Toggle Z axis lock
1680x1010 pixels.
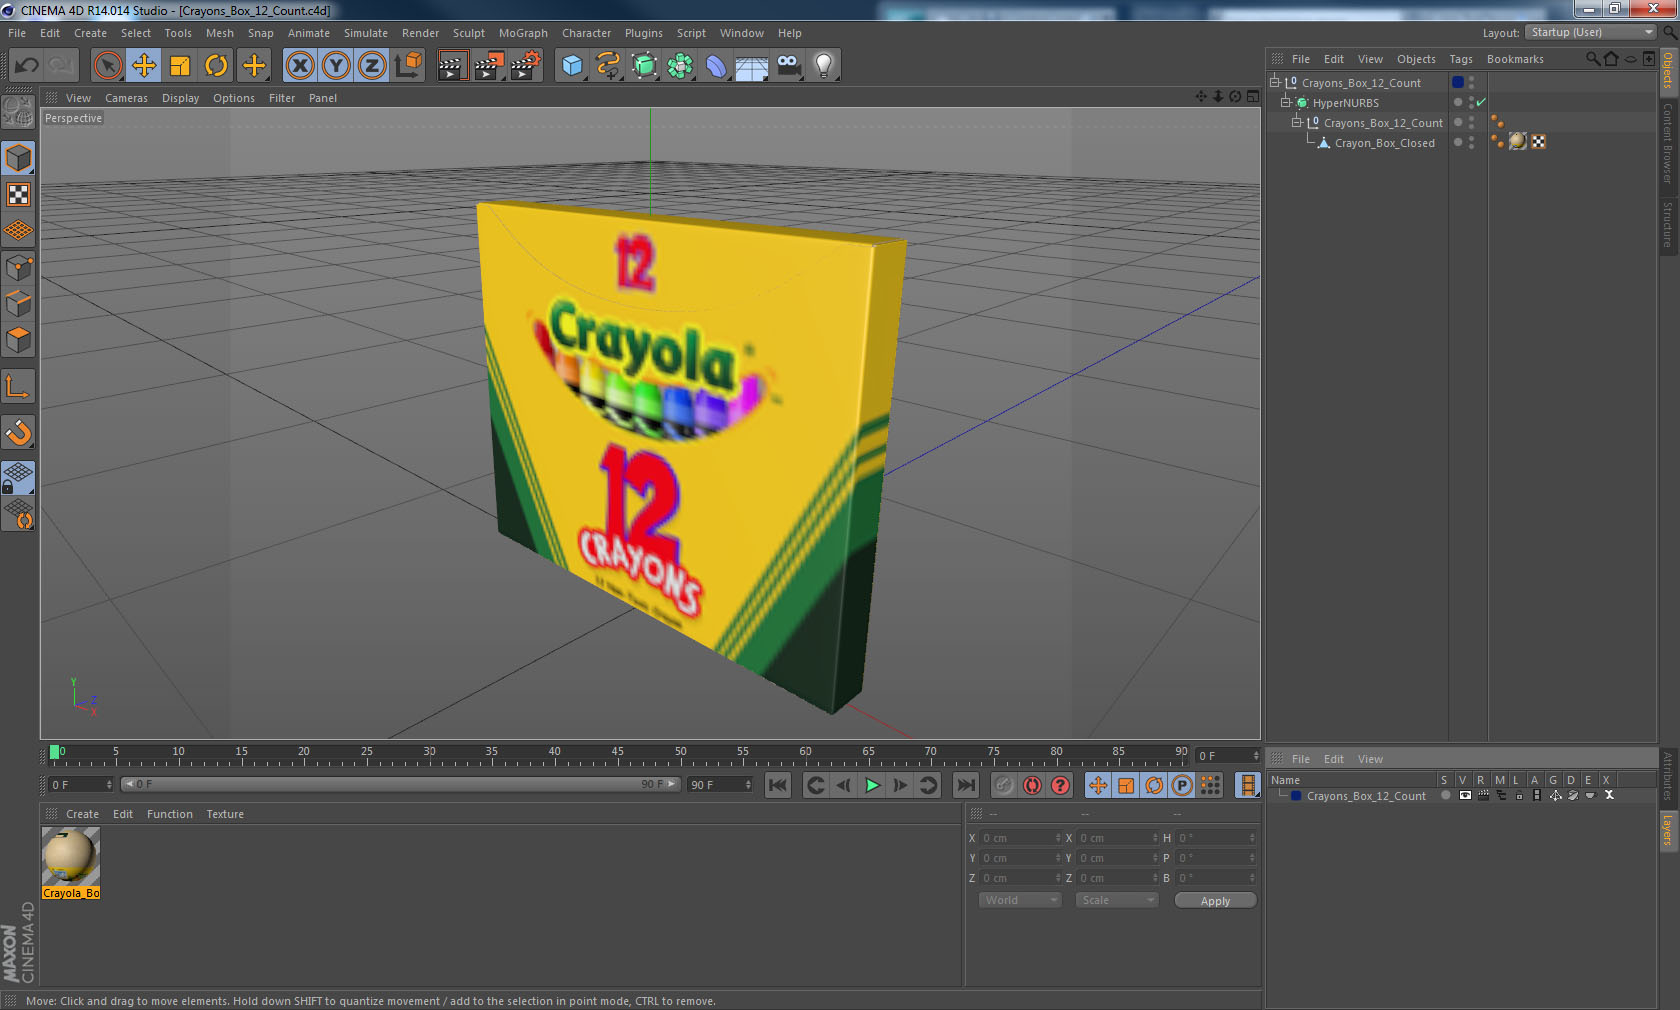372,66
